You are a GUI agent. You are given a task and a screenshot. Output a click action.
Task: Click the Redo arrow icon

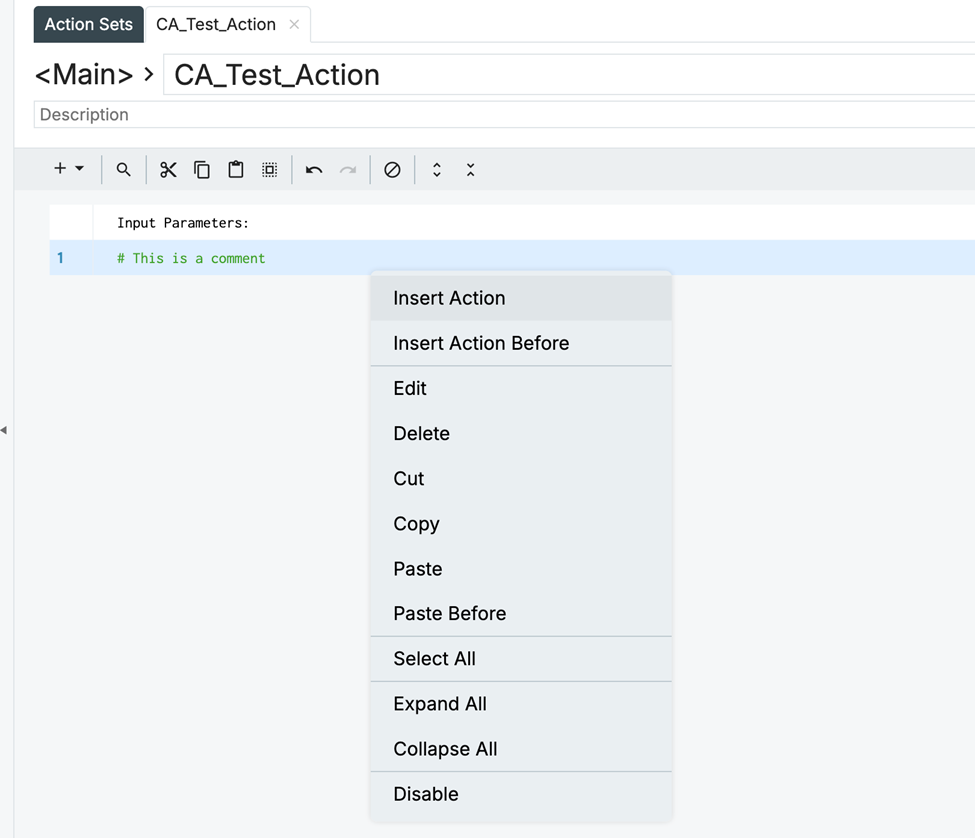348,170
